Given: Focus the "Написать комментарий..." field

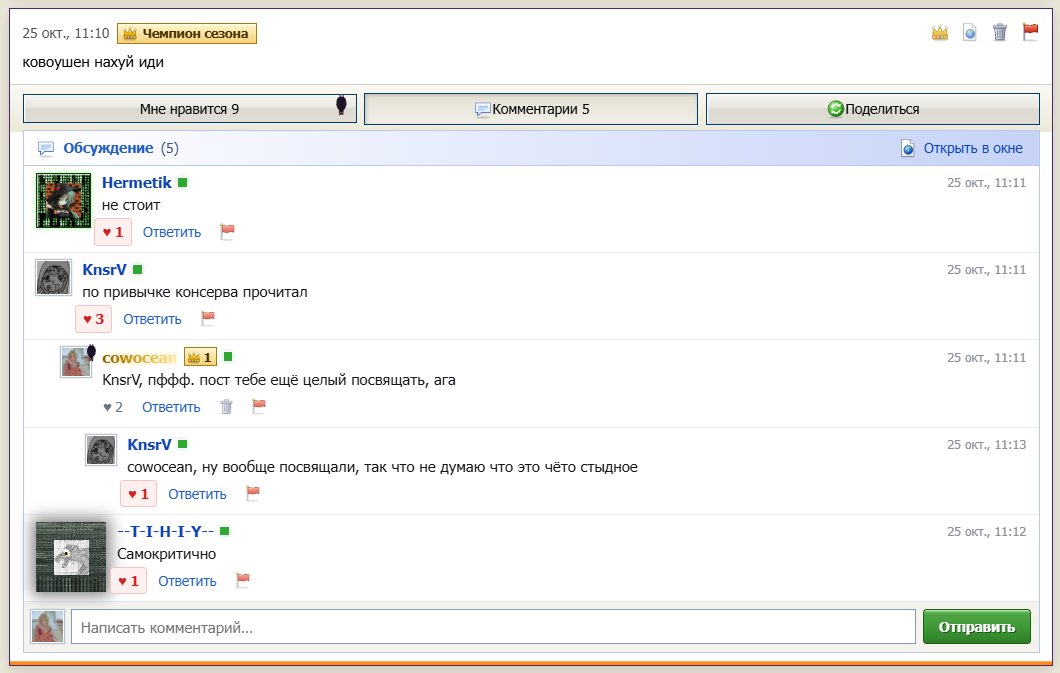Looking at the screenshot, I should [493, 627].
